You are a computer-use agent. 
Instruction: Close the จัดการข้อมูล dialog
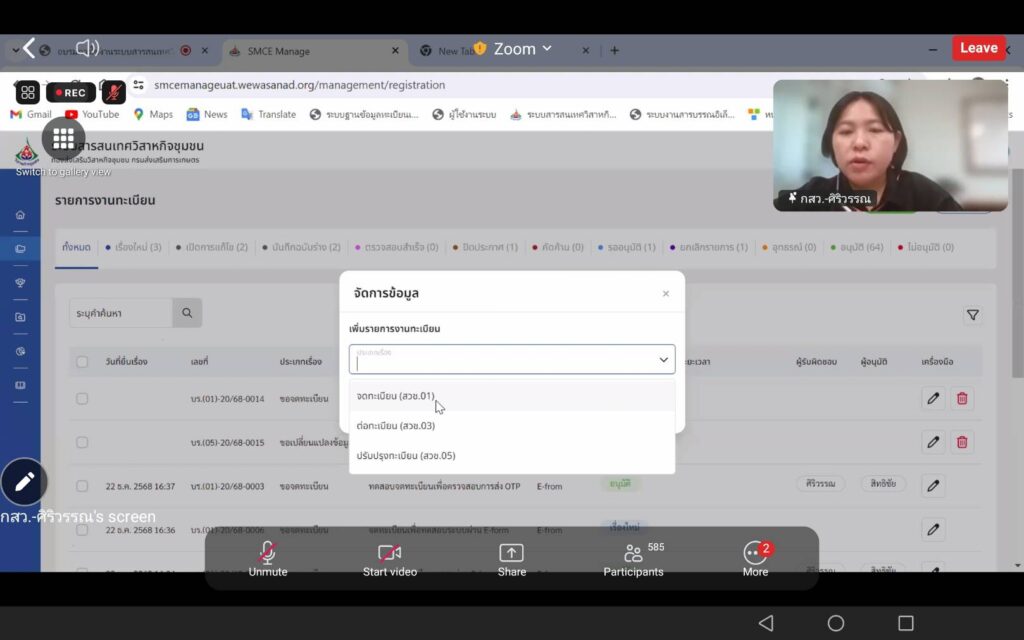pyautogui.click(x=666, y=294)
